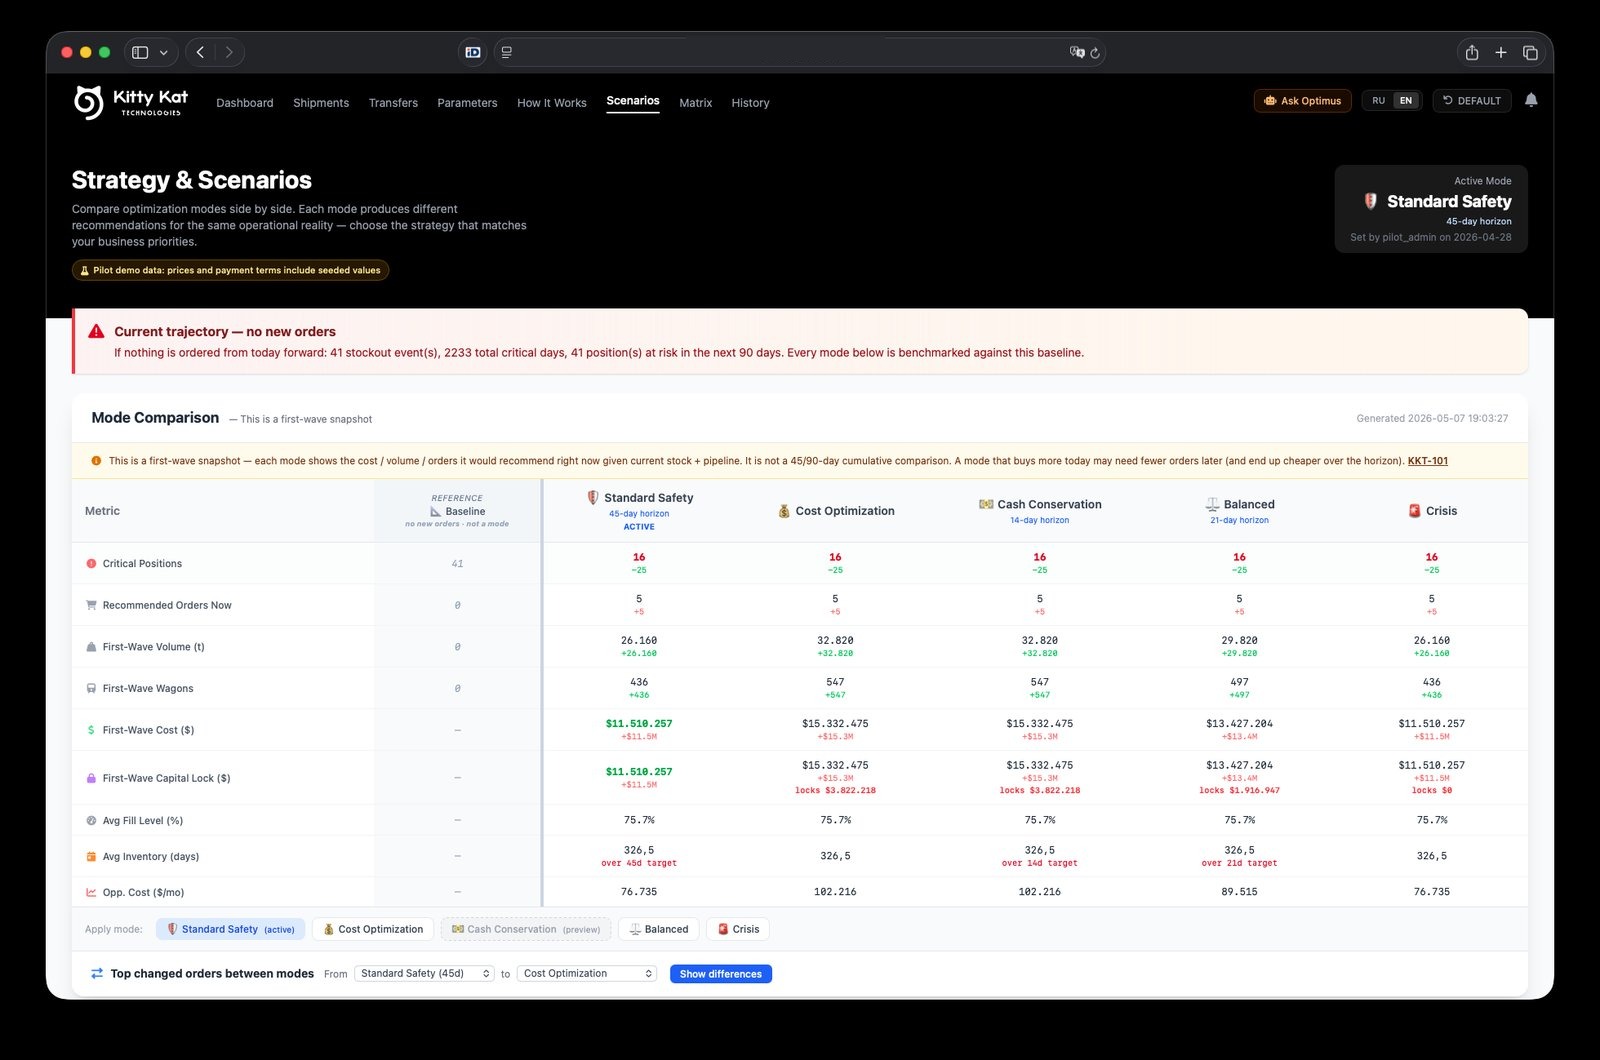
Task: Click the translate icon in address bar
Action: [1076, 52]
